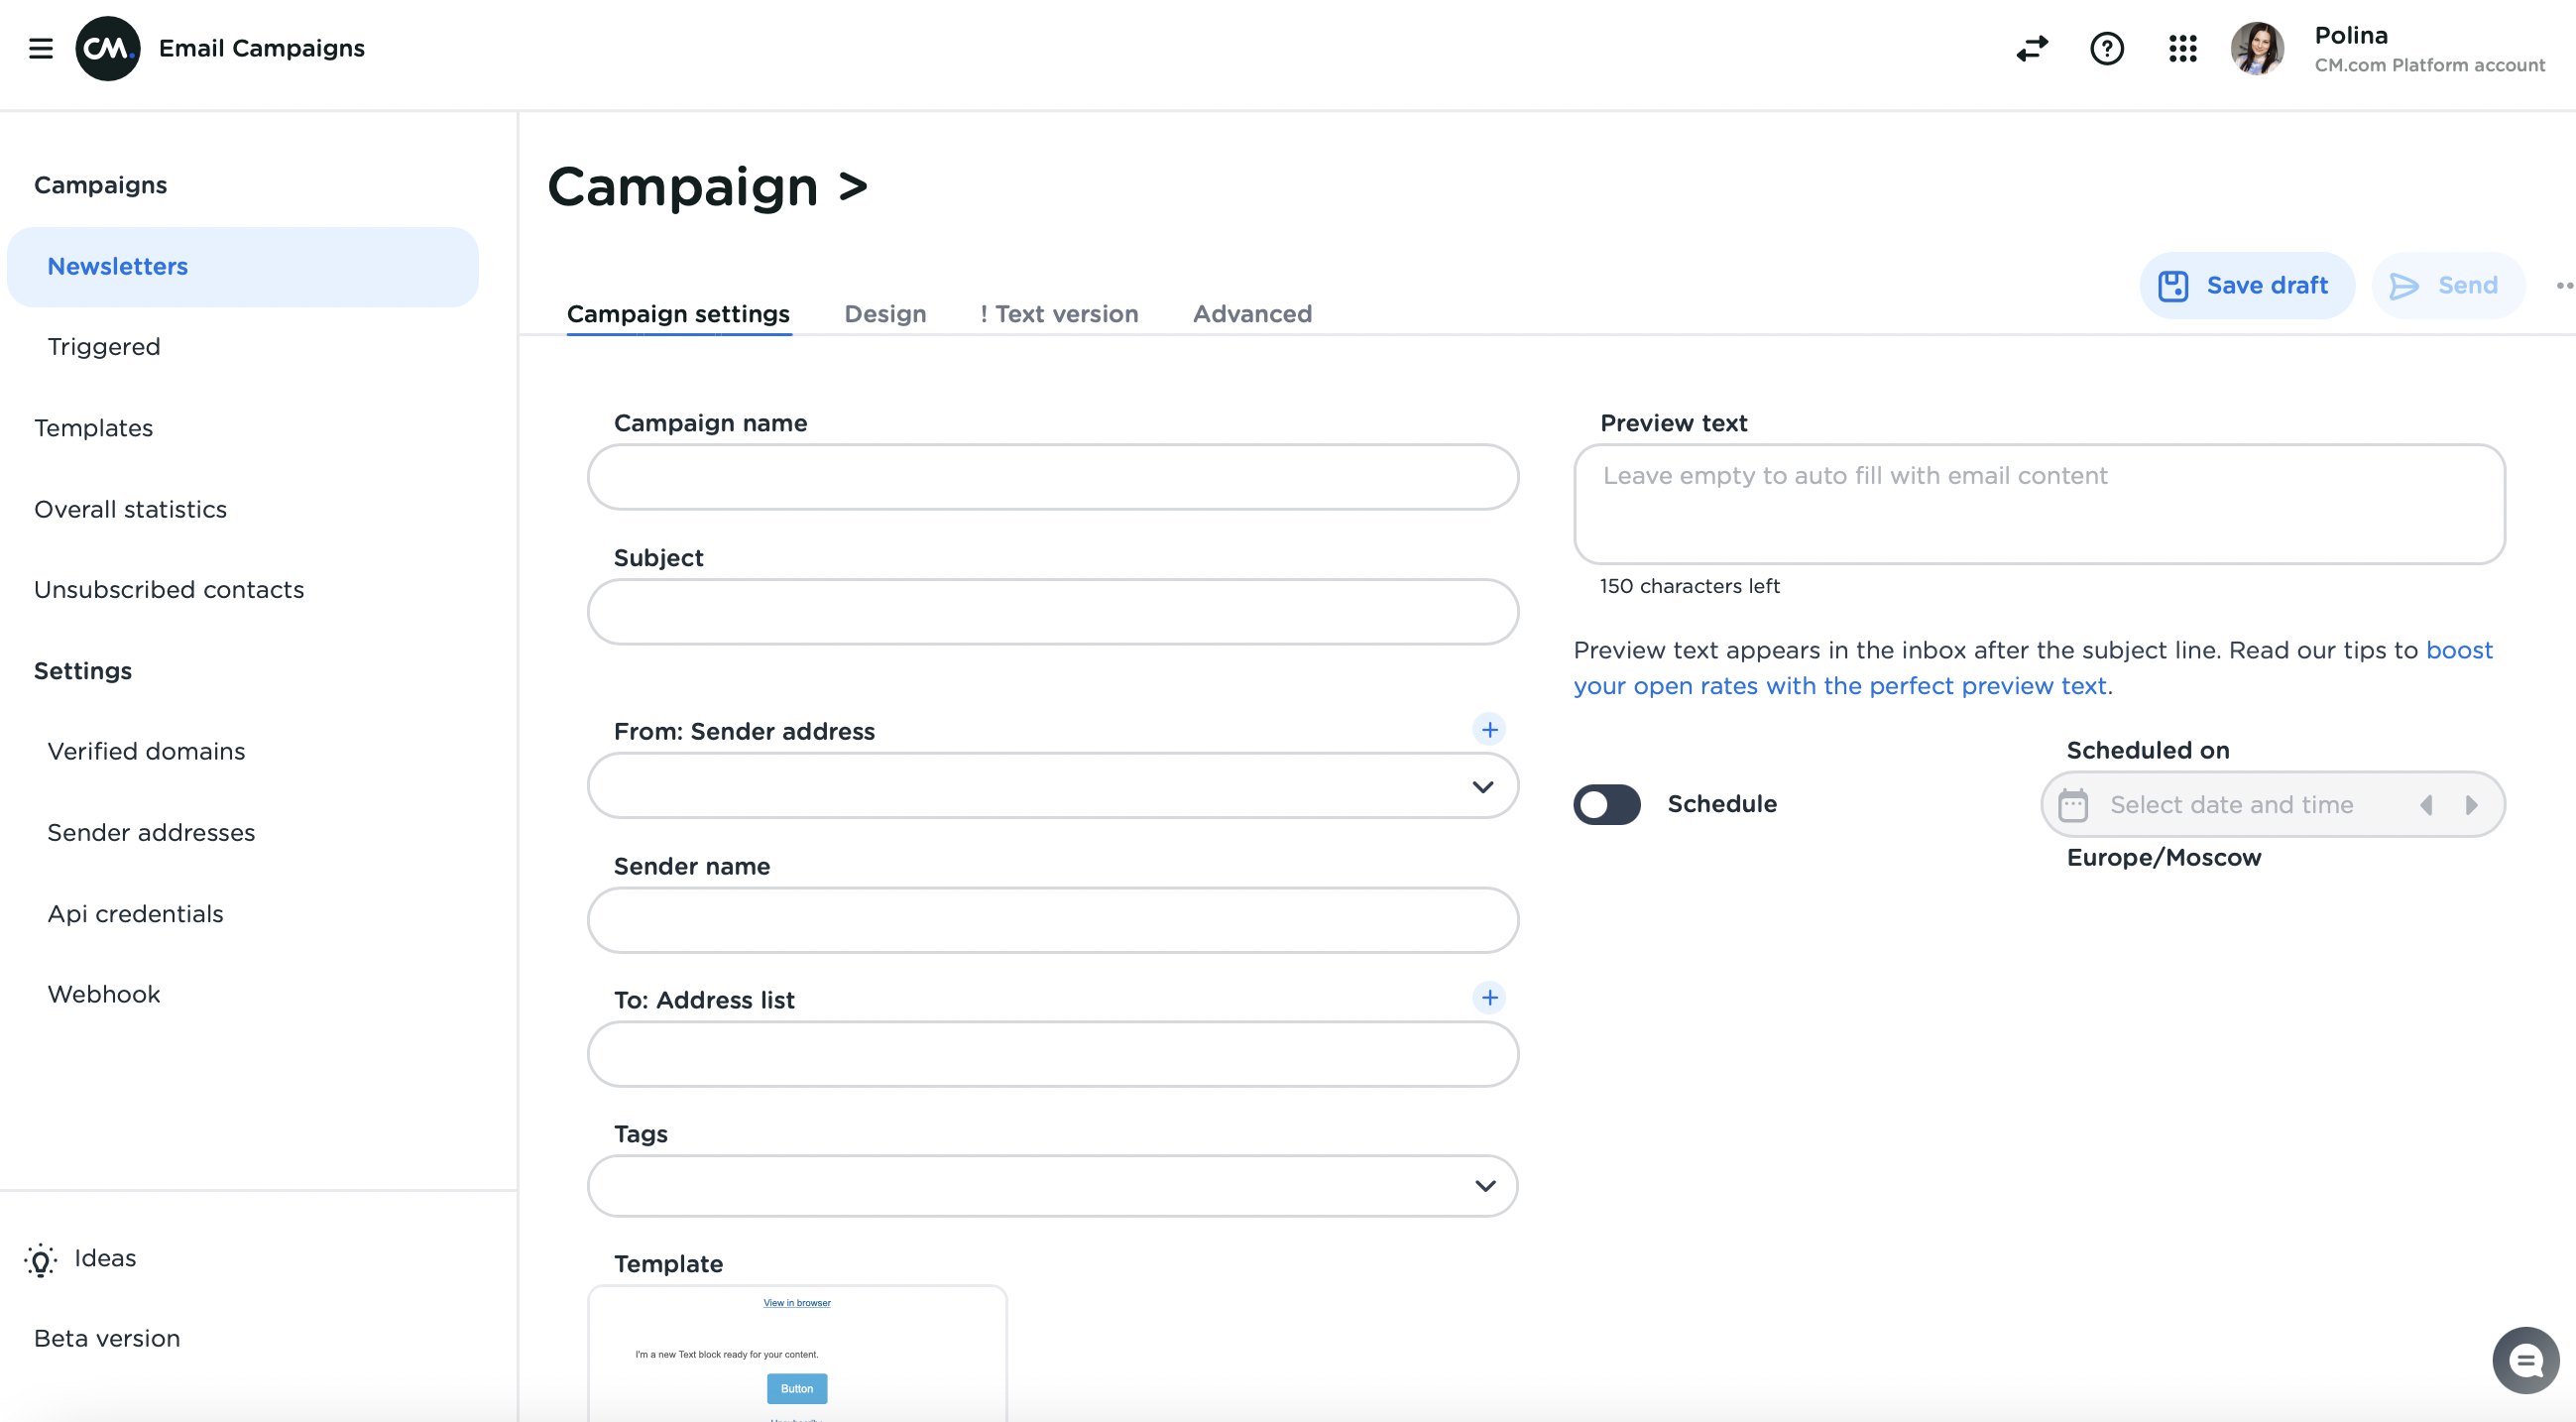Click inside the Subject field
The width and height of the screenshot is (2576, 1422).
[x=1051, y=611]
